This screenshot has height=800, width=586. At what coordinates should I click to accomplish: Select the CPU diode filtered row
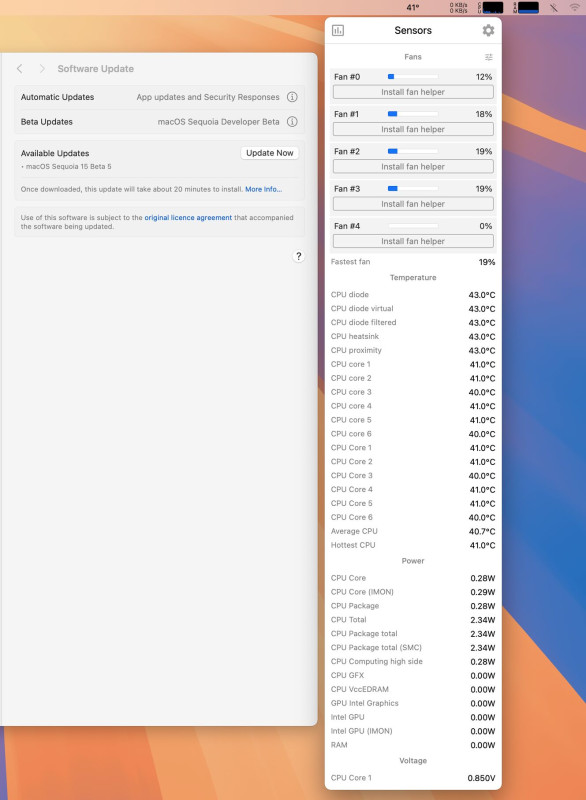coord(413,322)
